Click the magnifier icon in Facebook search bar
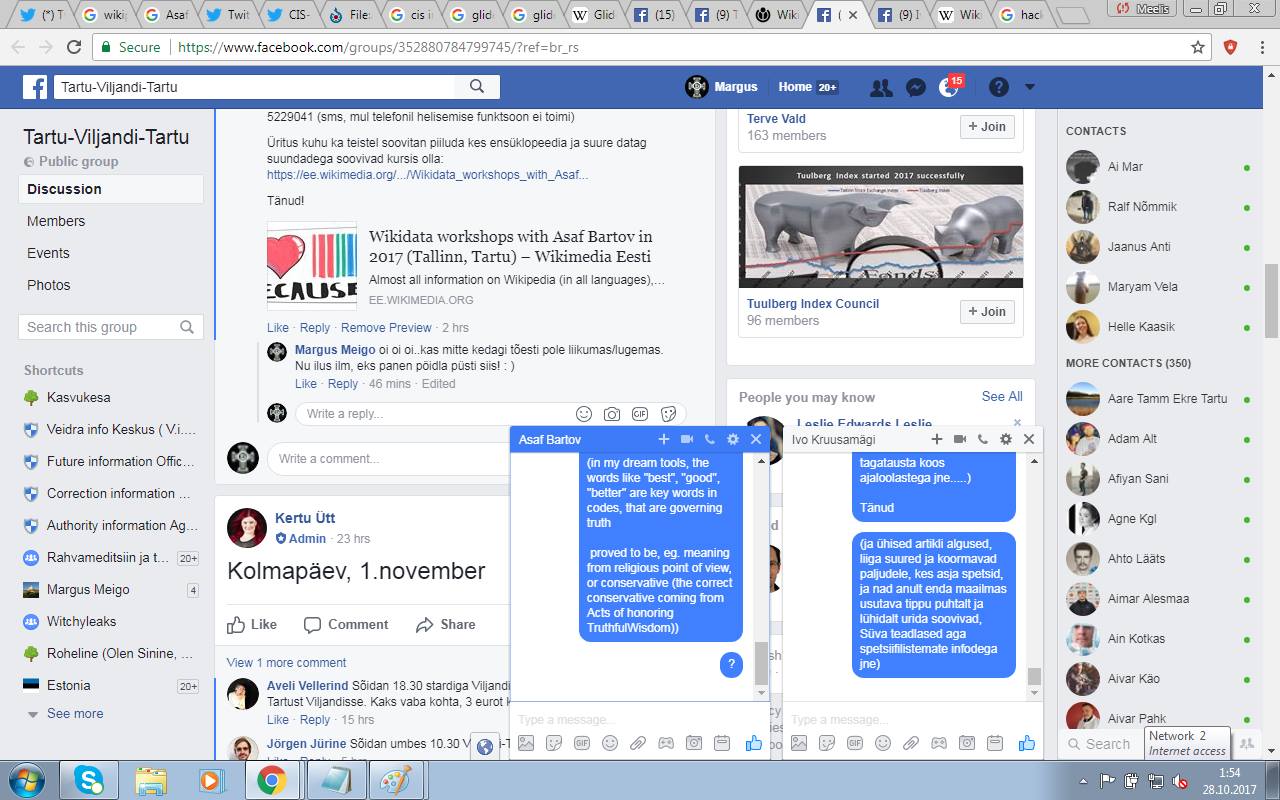This screenshot has height=800, width=1280. click(477, 87)
